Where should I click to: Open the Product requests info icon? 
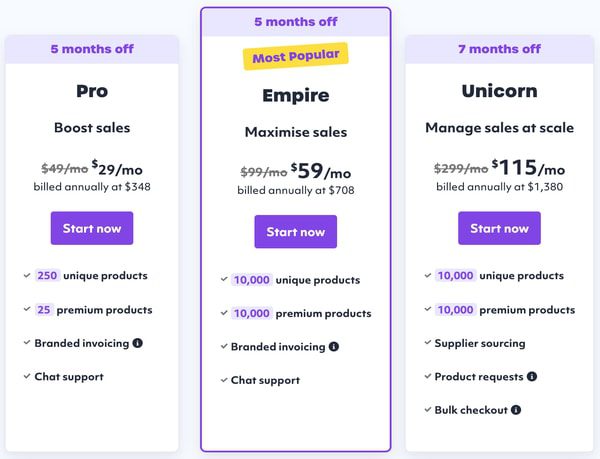[x=532, y=376]
